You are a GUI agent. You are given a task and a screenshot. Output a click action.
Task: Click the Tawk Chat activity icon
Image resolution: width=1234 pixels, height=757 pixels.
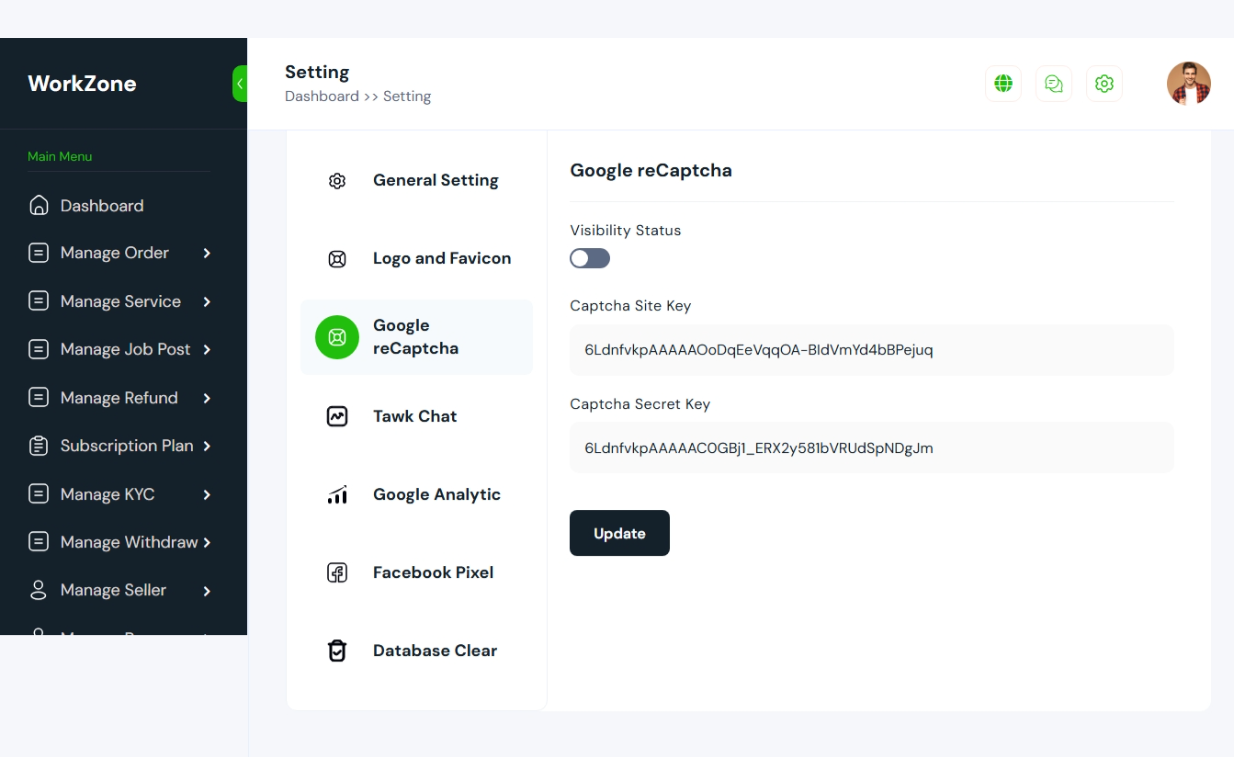(337, 416)
